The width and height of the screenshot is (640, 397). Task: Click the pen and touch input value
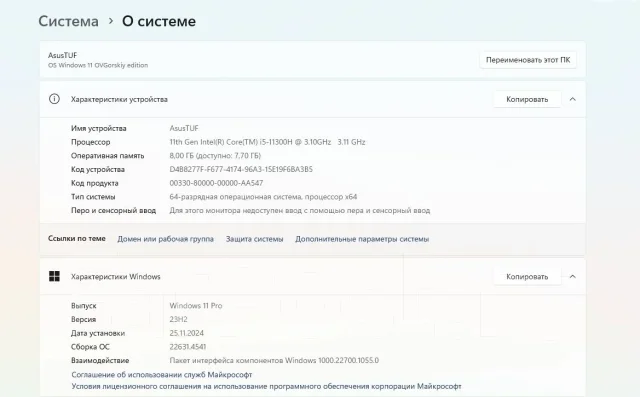pyautogui.click(x=300, y=211)
